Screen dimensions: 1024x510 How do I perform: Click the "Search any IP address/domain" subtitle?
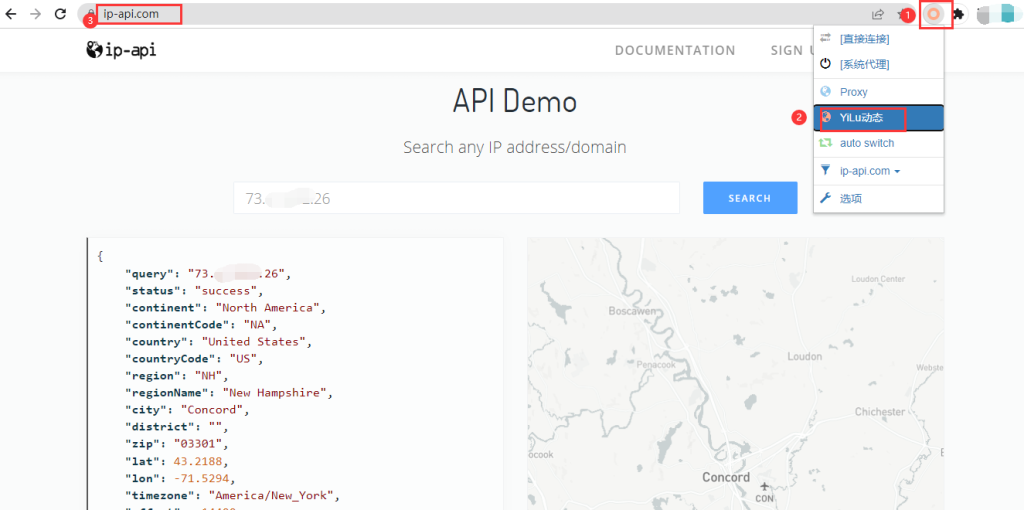pyautogui.click(x=515, y=148)
